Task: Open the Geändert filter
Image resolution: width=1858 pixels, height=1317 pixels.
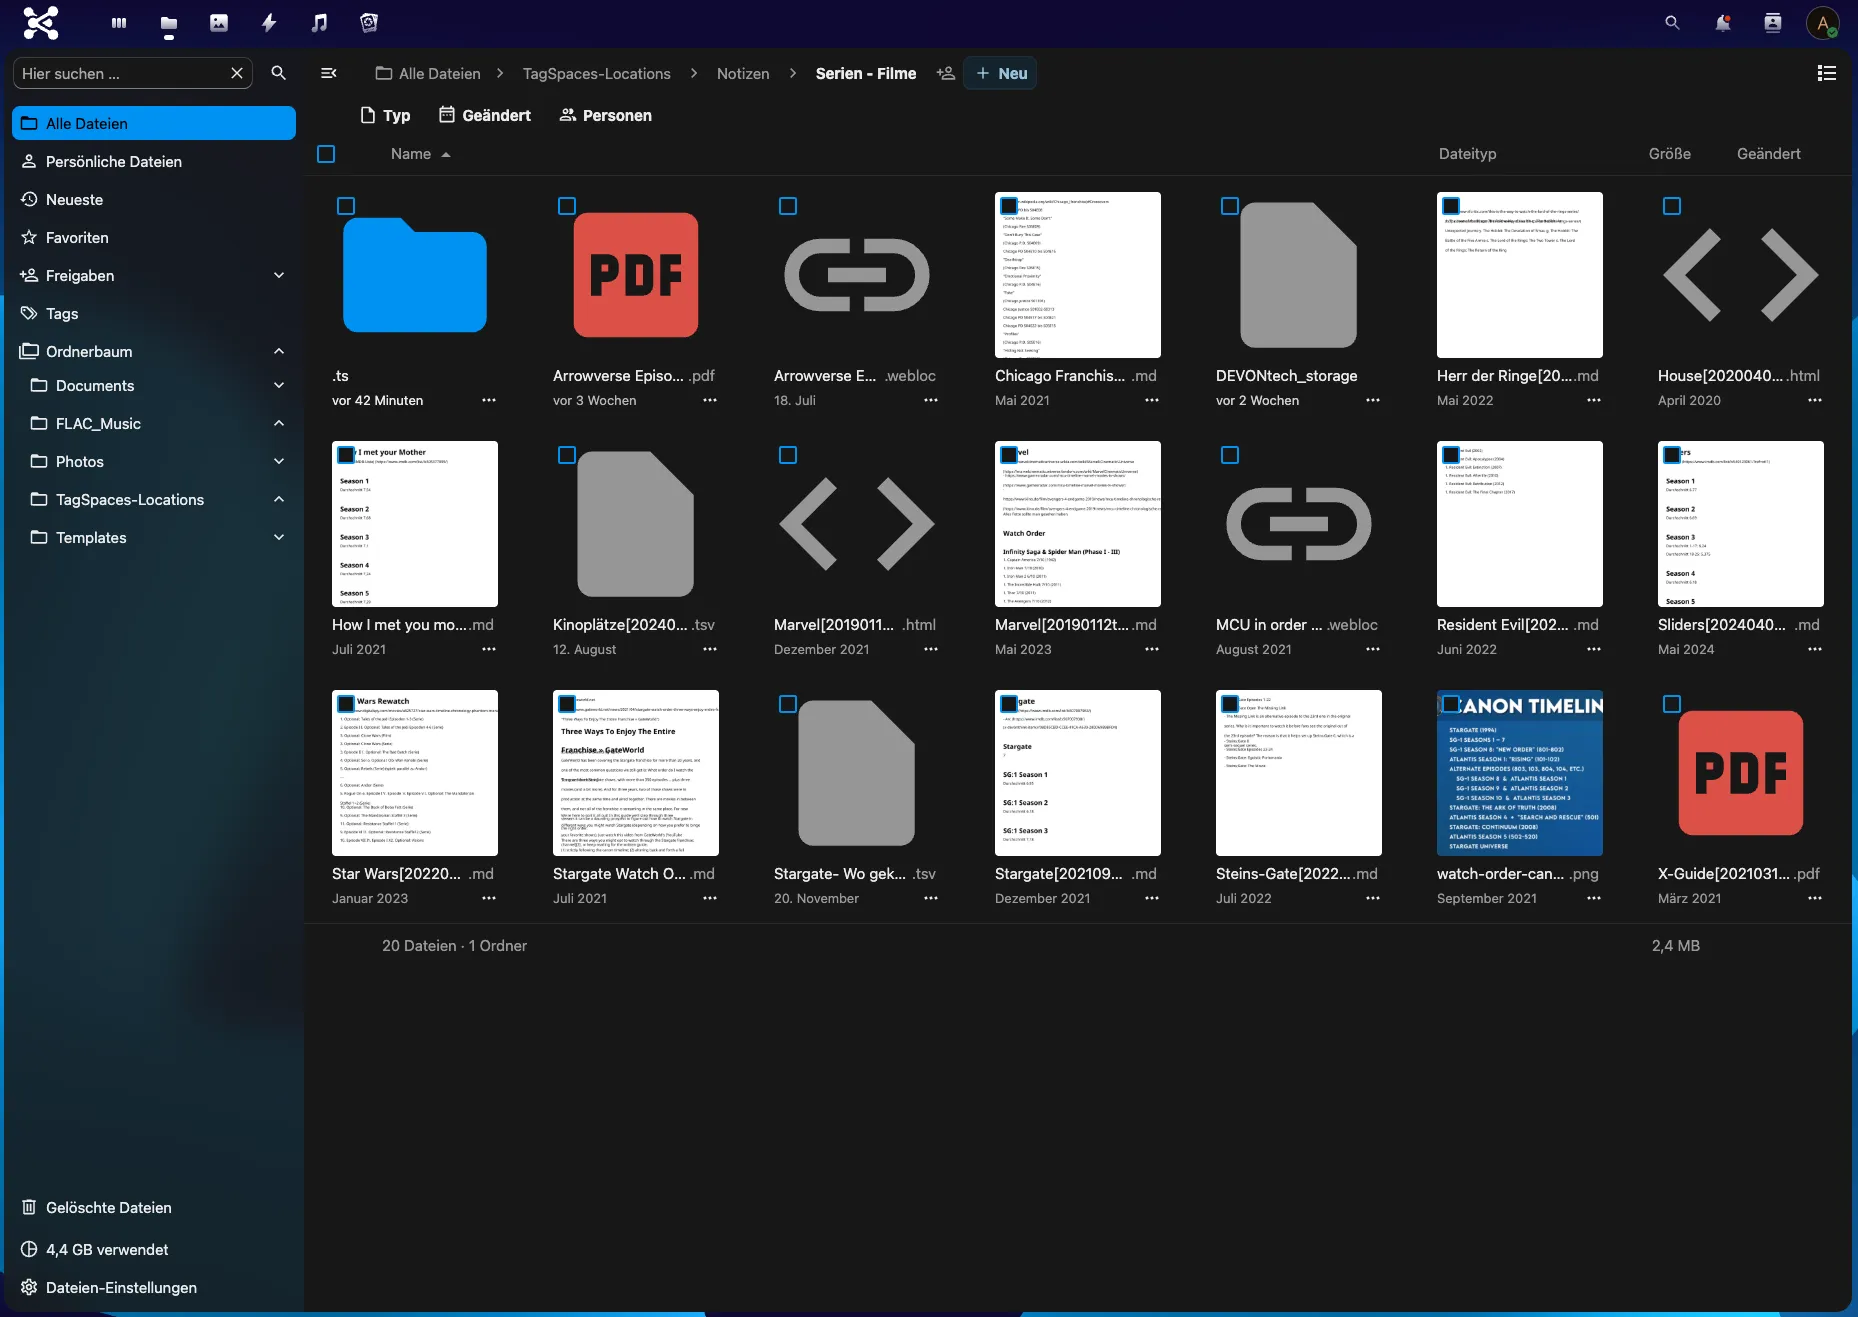Action: tap(485, 115)
